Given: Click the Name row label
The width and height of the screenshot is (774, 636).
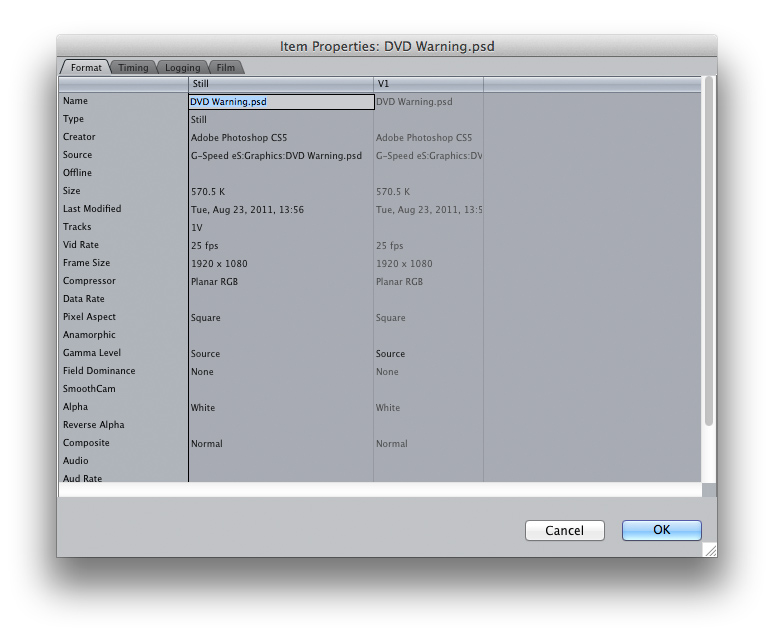Looking at the screenshot, I should [75, 101].
